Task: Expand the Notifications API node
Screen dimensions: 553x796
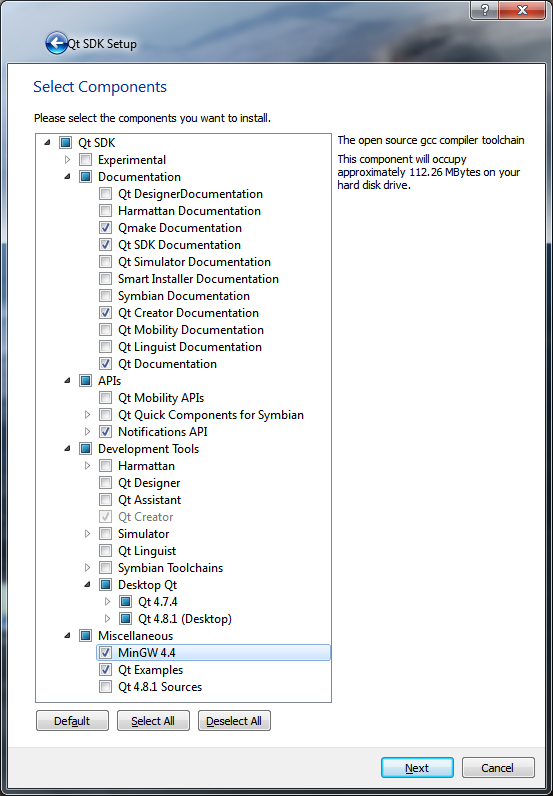Action: 87,432
